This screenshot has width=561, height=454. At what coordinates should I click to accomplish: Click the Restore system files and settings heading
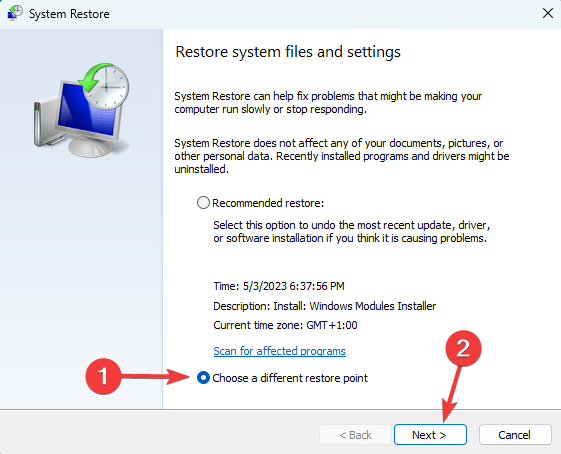tap(288, 52)
